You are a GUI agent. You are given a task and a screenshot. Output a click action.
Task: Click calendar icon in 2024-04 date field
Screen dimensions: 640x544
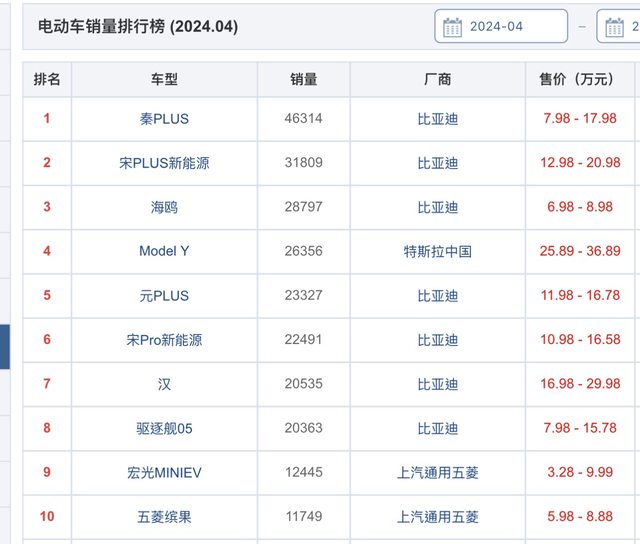[x=452, y=26]
